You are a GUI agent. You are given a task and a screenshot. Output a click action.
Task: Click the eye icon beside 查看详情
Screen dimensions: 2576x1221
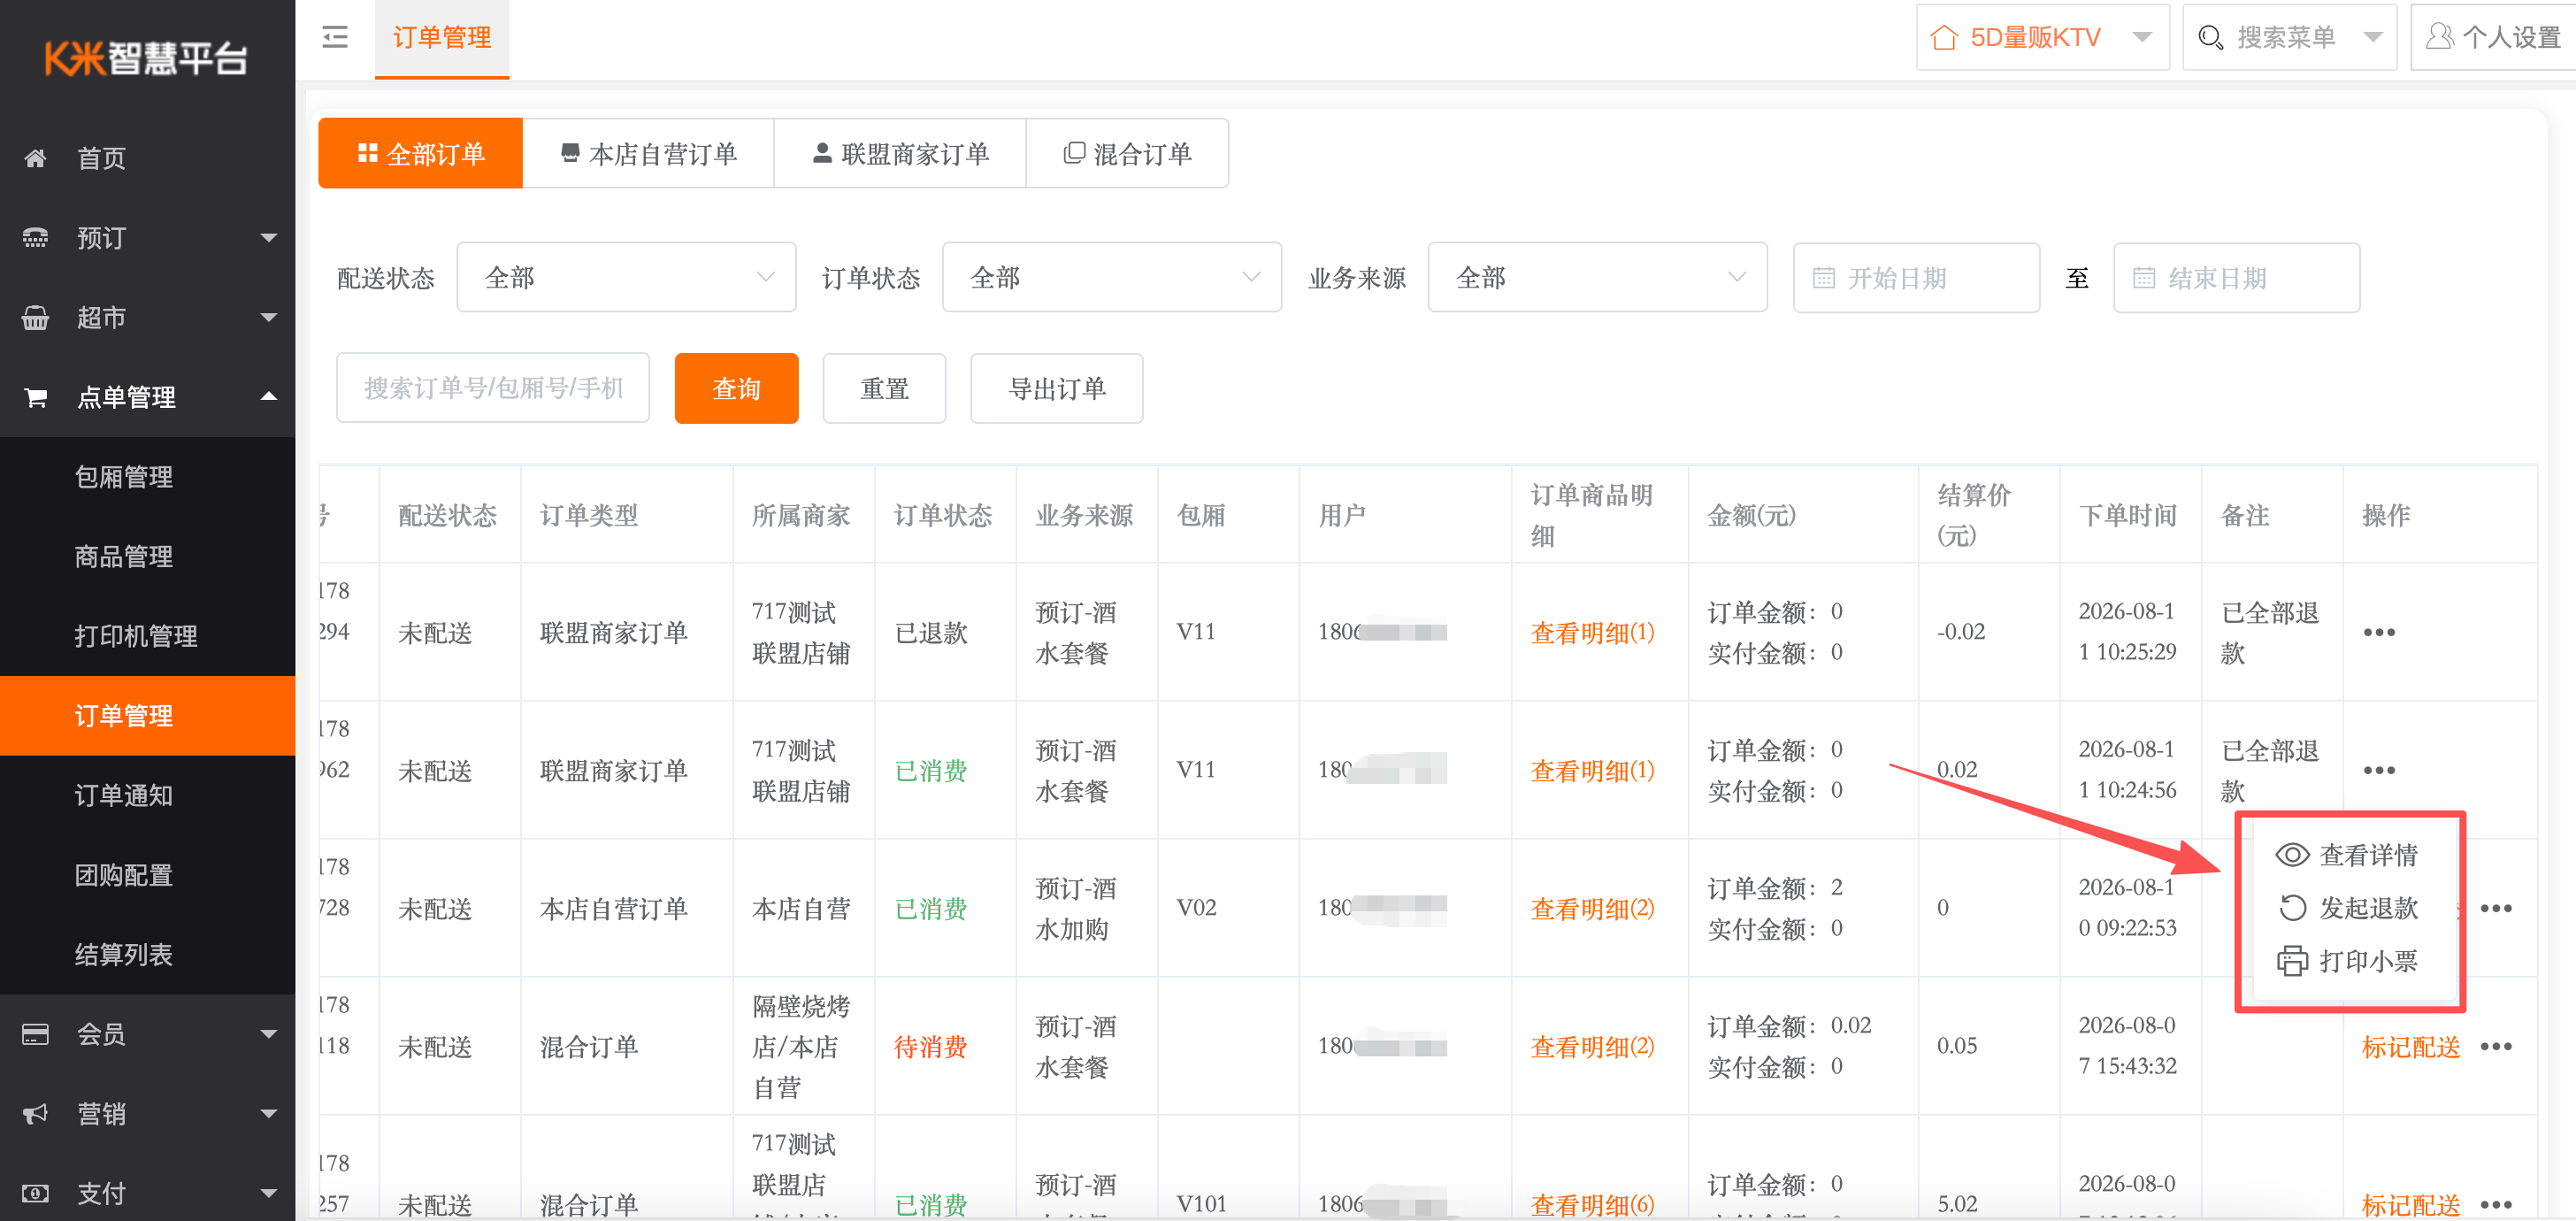tap(2292, 855)
